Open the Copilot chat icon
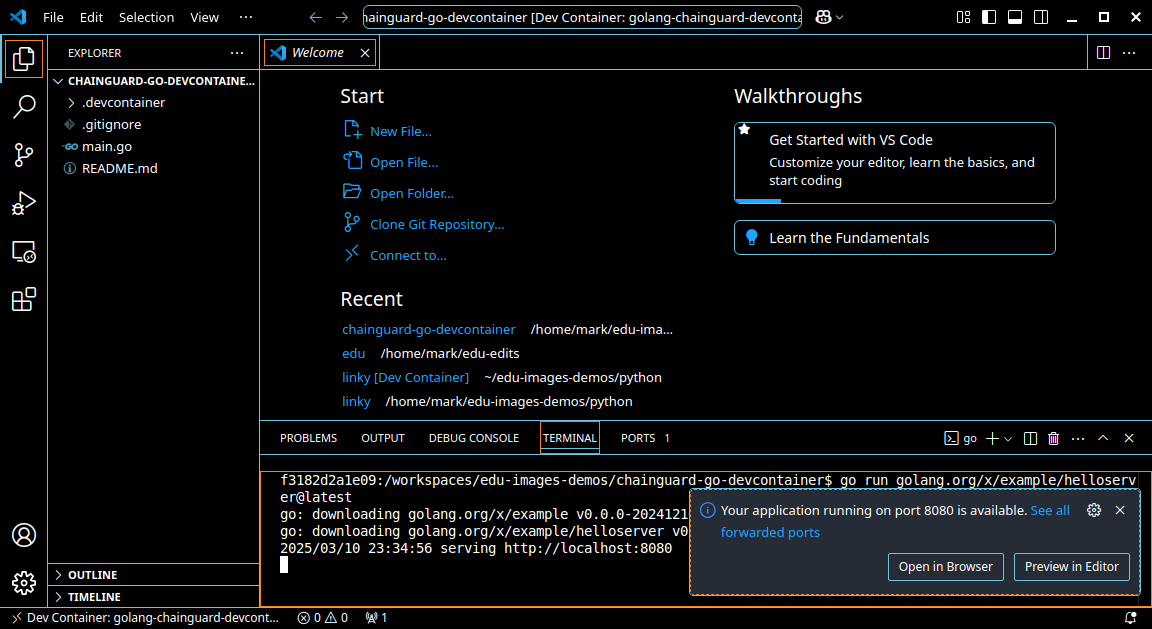1152x629 pixels. click(x=823, y=17)
